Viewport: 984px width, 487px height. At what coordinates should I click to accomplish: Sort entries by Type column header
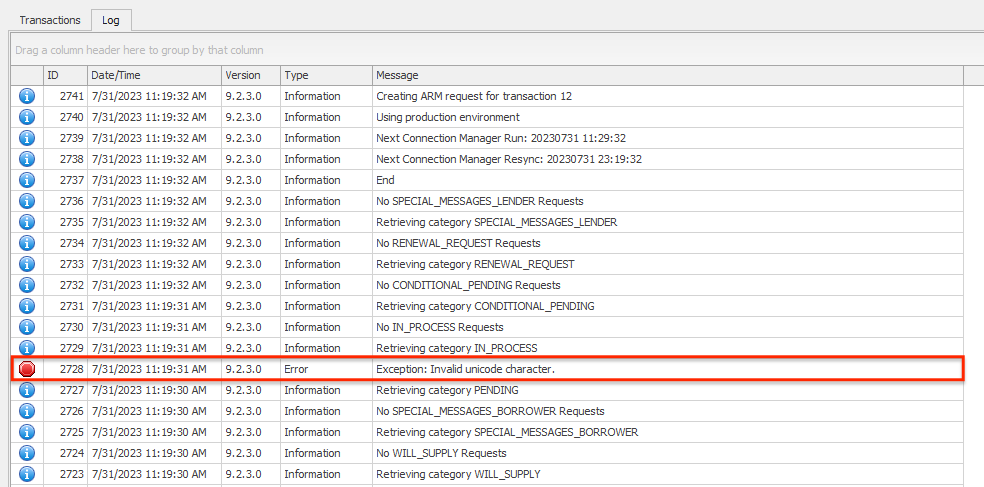tap(325, 75)
